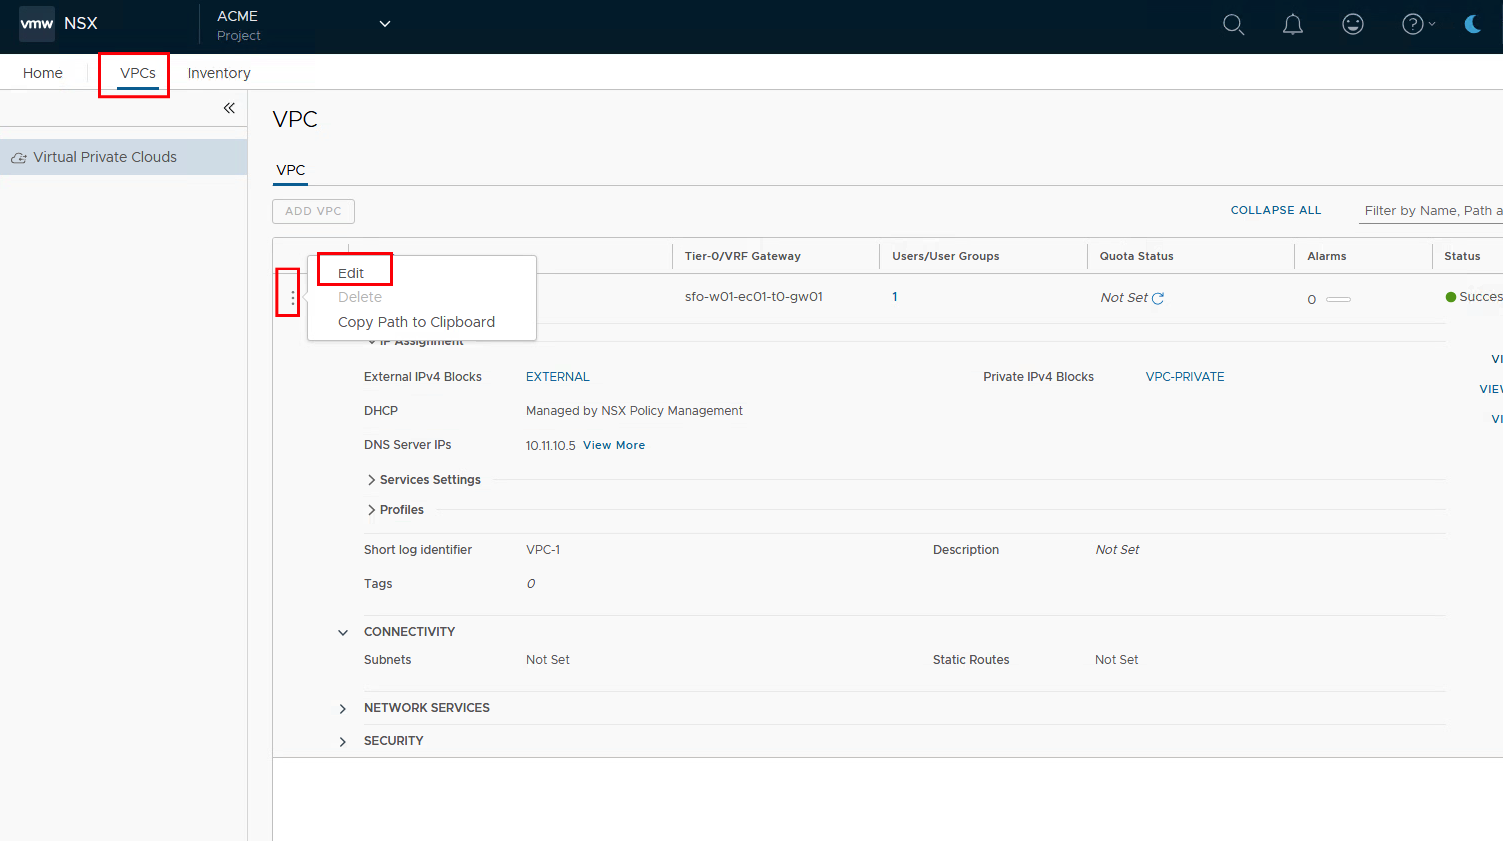Viewport: 1503px width, 841px height.
Task: Click the three-dot actions menu for VPC row
Action: [x=292, y=298]
